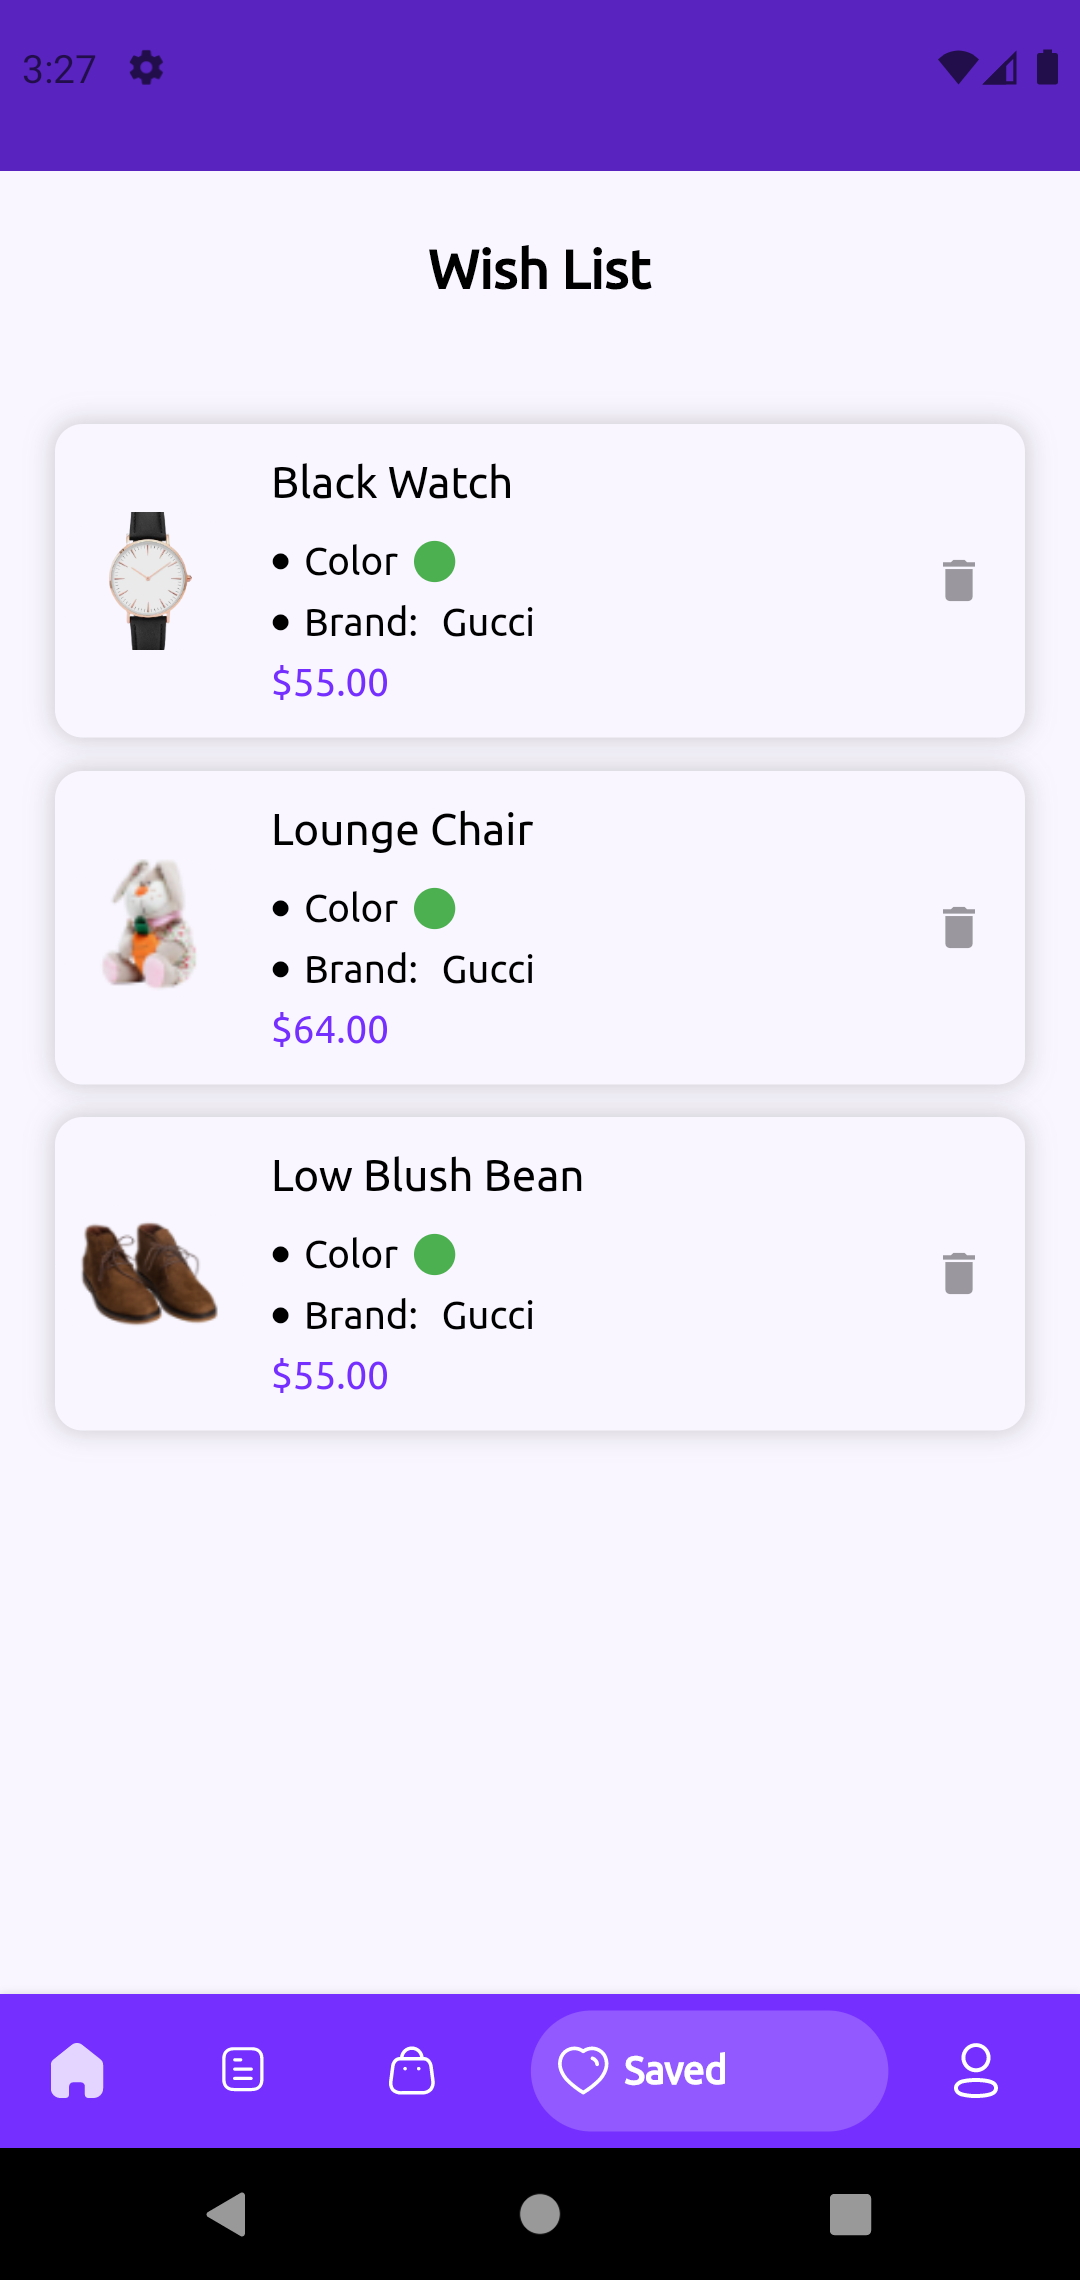Open the shopping bag cart

tap(411, 2070)
